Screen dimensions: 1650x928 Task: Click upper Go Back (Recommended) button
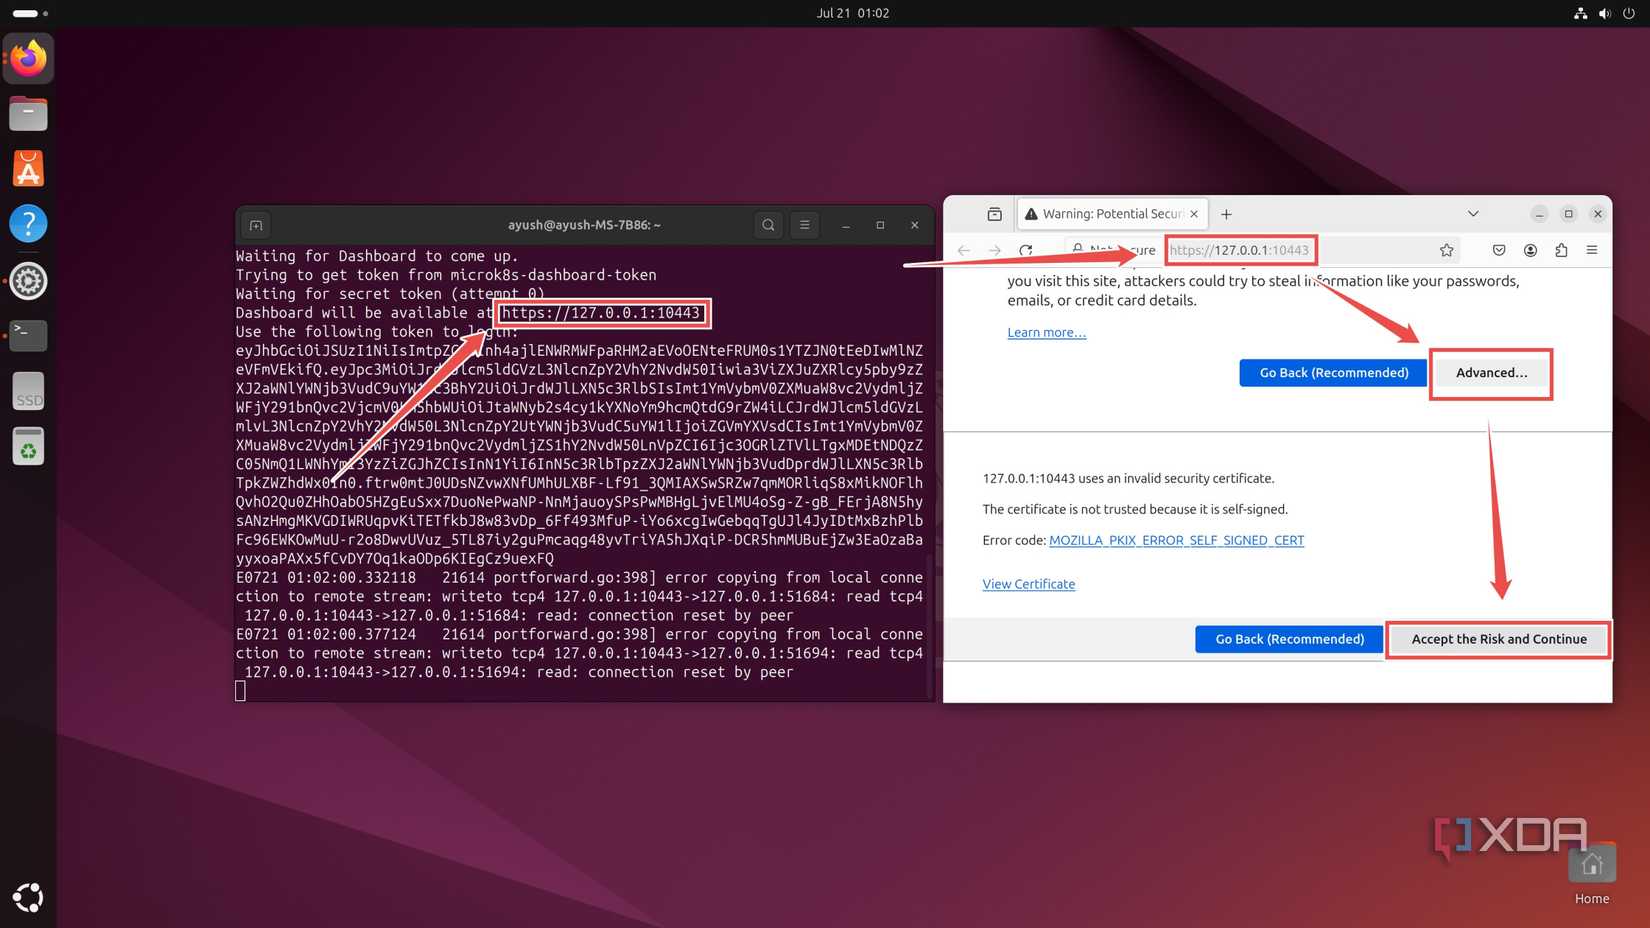(1333, 373)
